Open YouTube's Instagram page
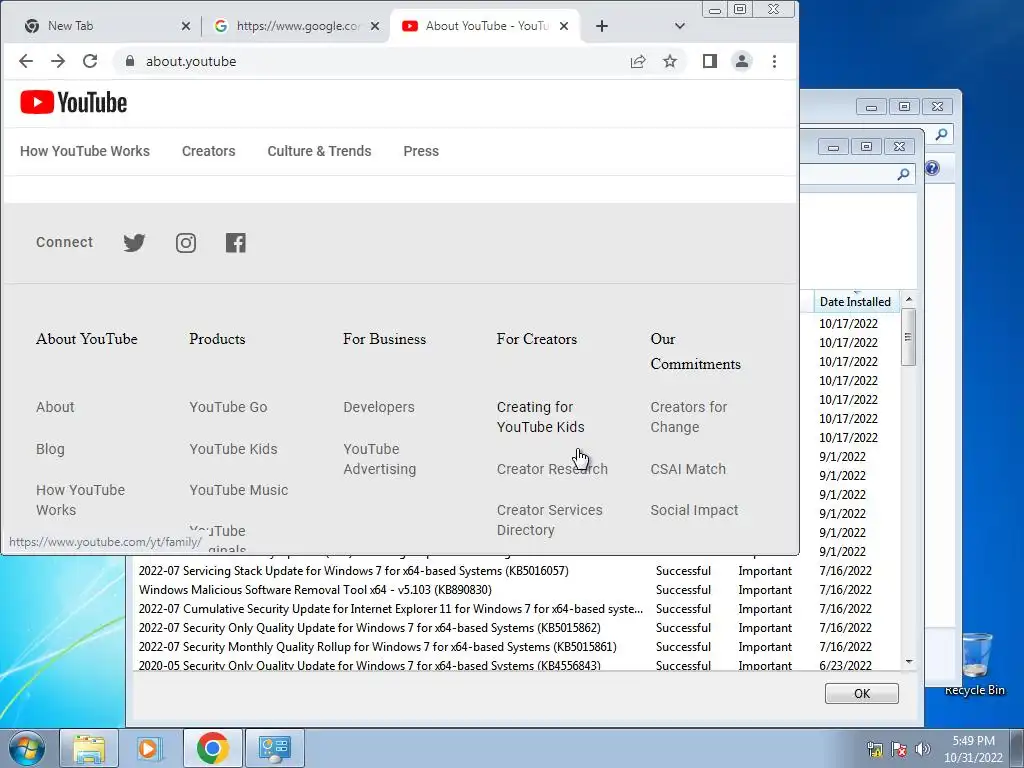Viewport: 1024px width, 768px height. (185, 243)
